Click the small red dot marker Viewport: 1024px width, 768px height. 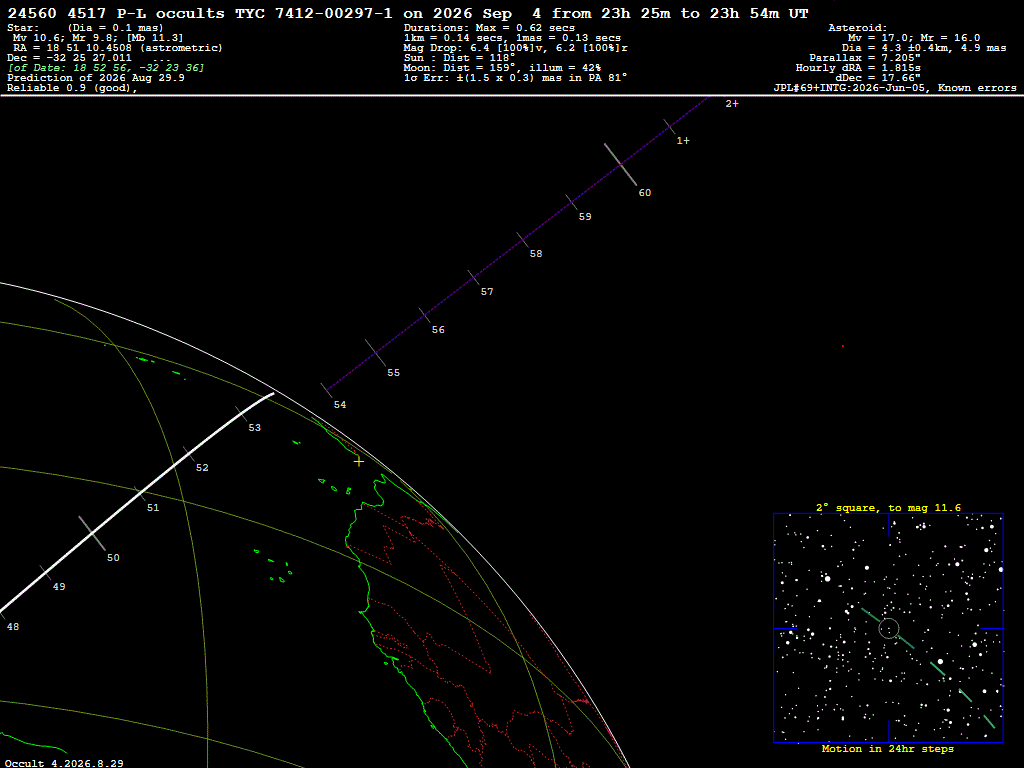click(842, 346)
